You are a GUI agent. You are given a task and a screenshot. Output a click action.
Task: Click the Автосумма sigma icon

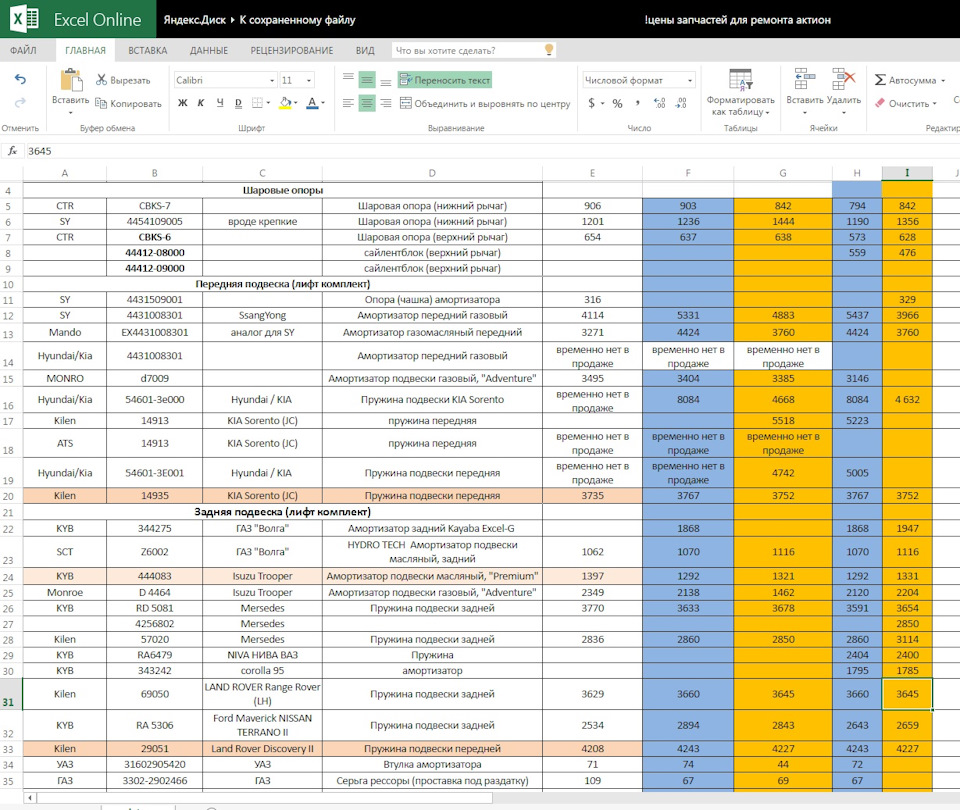tap(880, 80)
